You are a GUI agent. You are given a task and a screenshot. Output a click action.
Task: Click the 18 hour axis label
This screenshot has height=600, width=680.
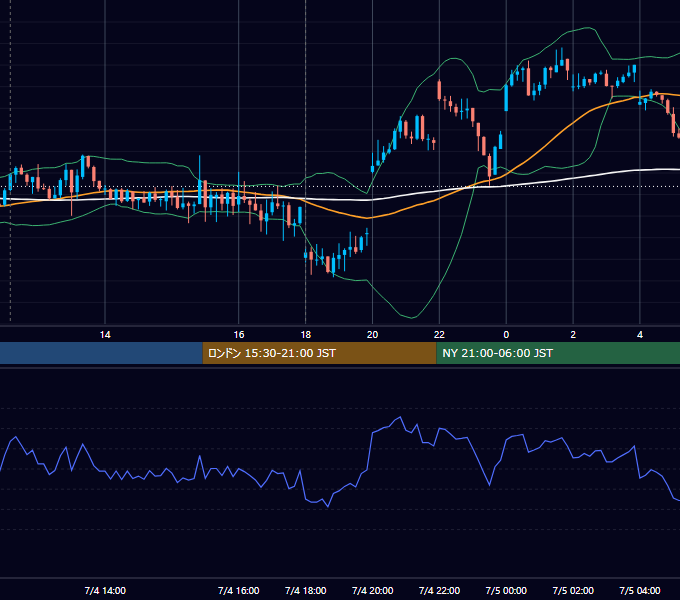point(306,335)
